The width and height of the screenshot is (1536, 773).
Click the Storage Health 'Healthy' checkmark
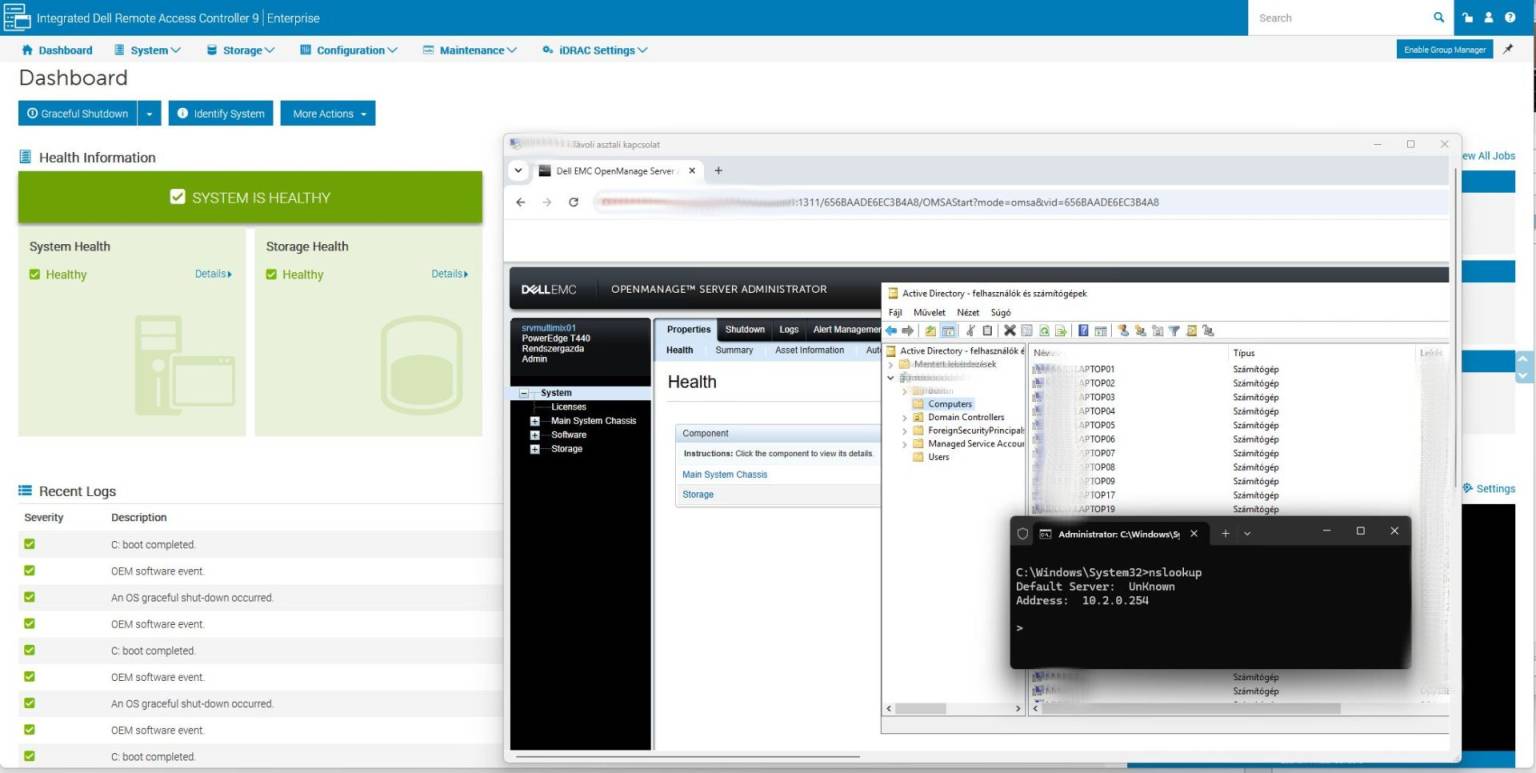(x=271, y=274)
